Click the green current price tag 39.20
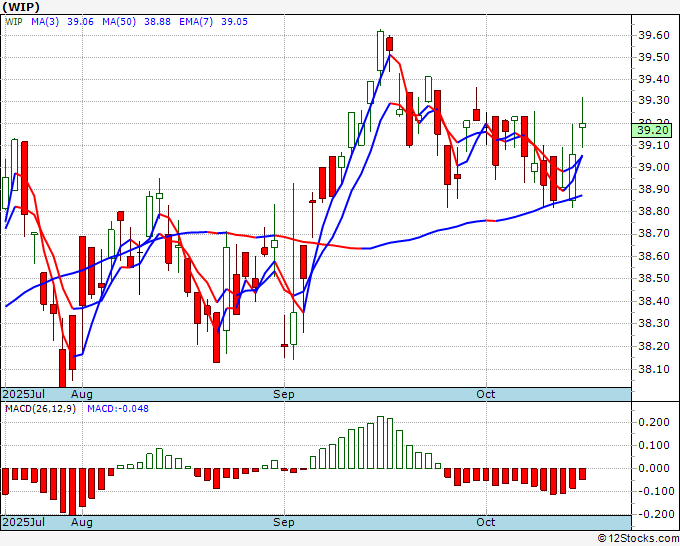 [x=652, y=130]
